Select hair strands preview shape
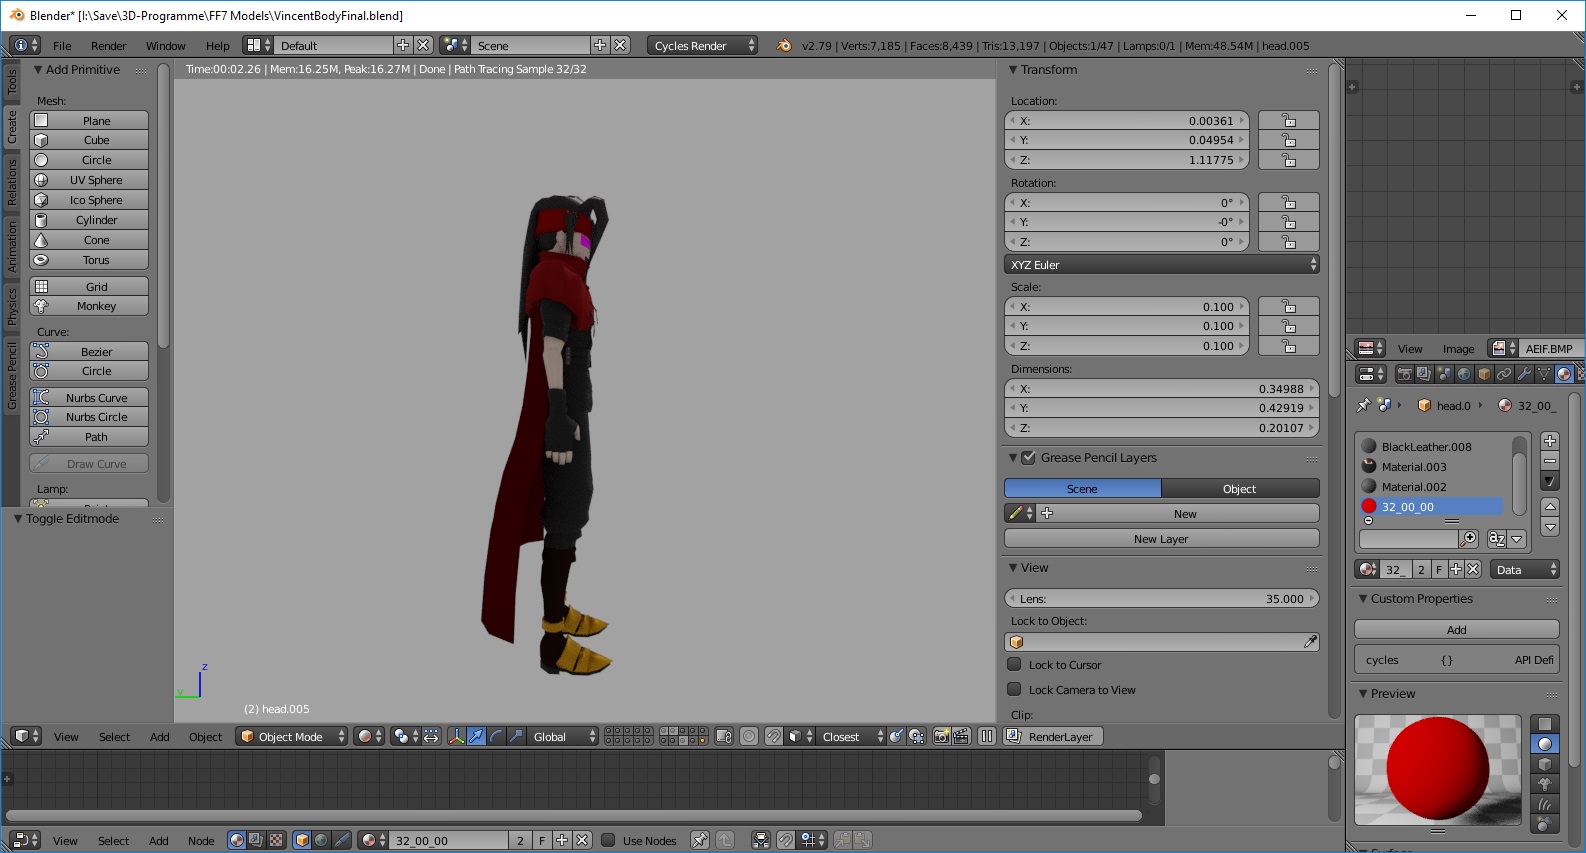 (1545, 804)
